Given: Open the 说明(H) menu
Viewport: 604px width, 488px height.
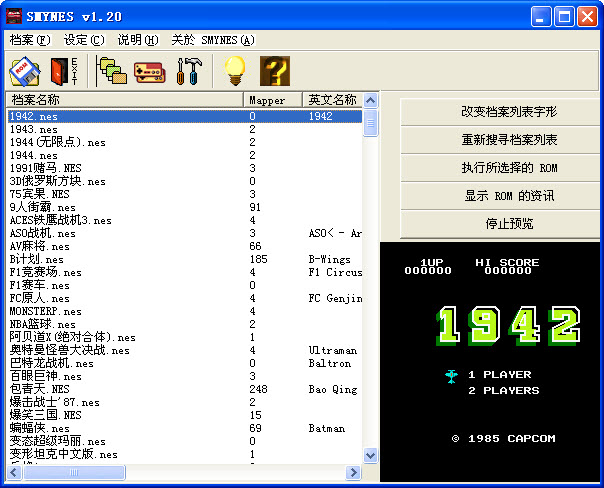Looking at the screenshot, I should (137, 40).
